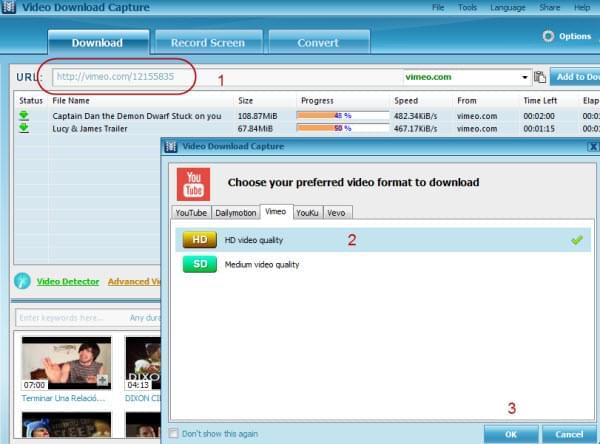600x444 pixels.
Task: Select the Dailymotion tab in the dialog
Action: click(x=235, y=213)
